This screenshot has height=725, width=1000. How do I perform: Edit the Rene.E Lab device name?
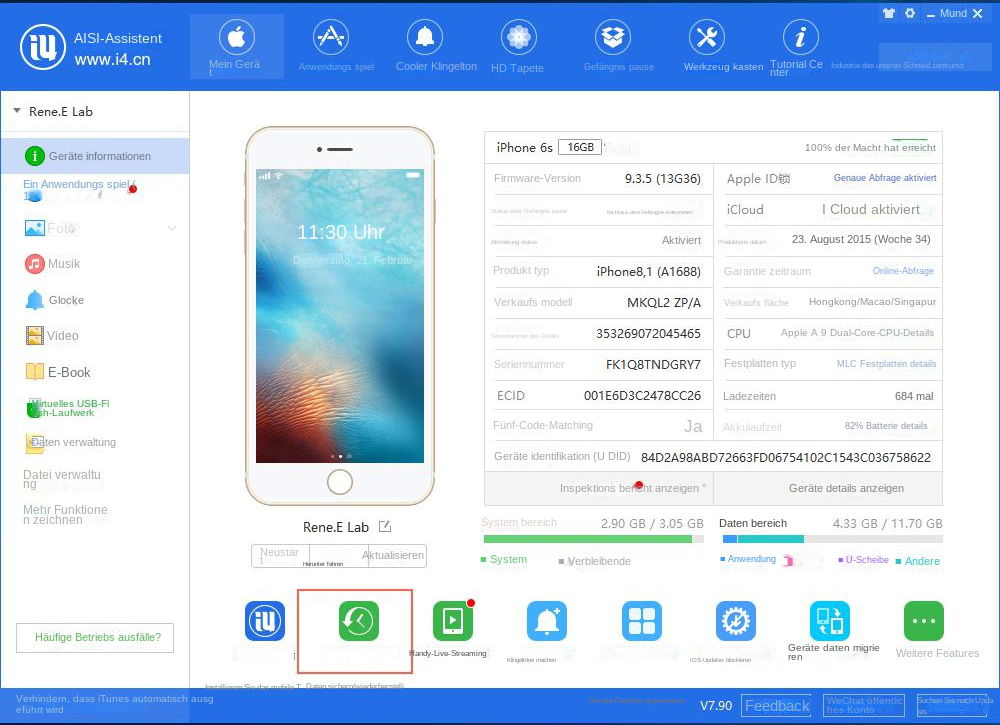(x=385, y=527)
